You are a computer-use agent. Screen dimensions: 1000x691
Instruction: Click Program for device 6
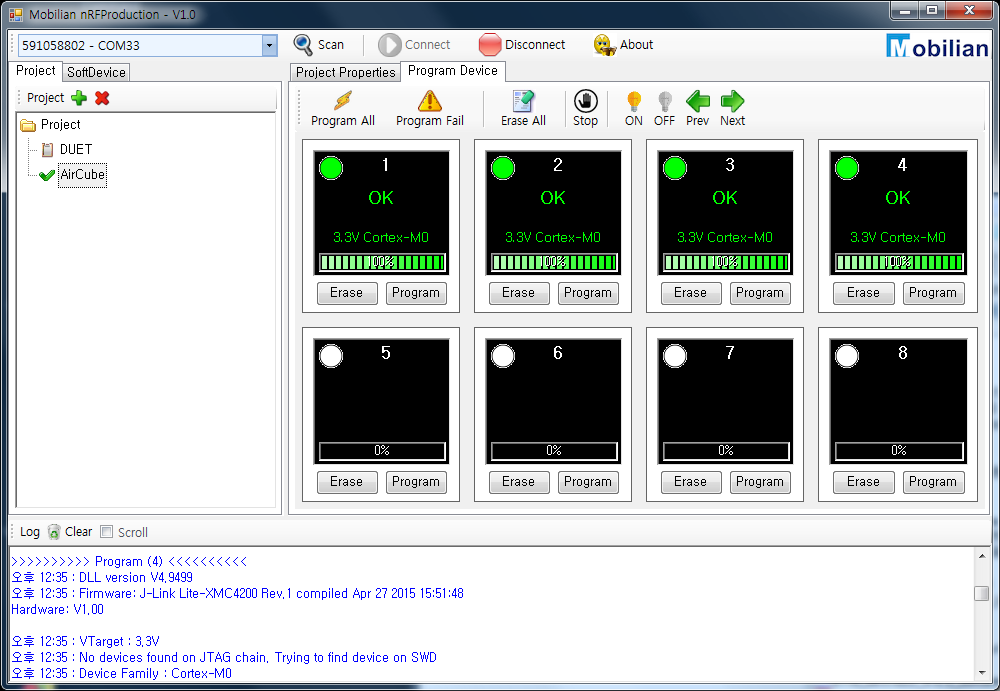click(x=588, y=482)
